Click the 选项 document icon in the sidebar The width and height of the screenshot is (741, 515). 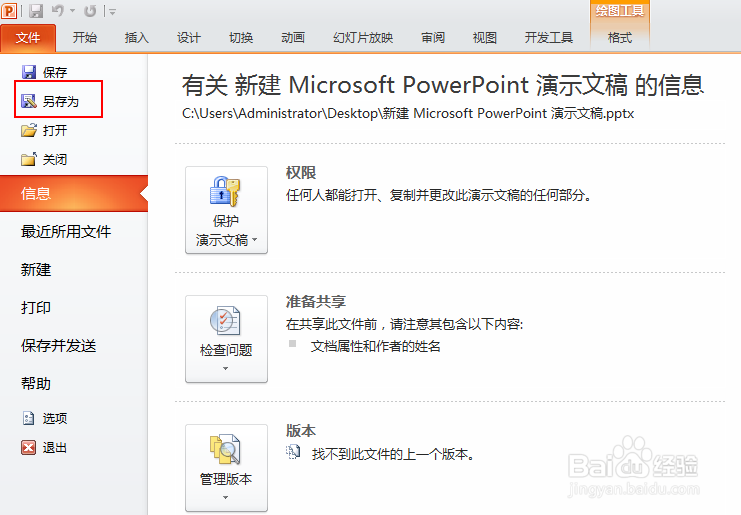29,418
